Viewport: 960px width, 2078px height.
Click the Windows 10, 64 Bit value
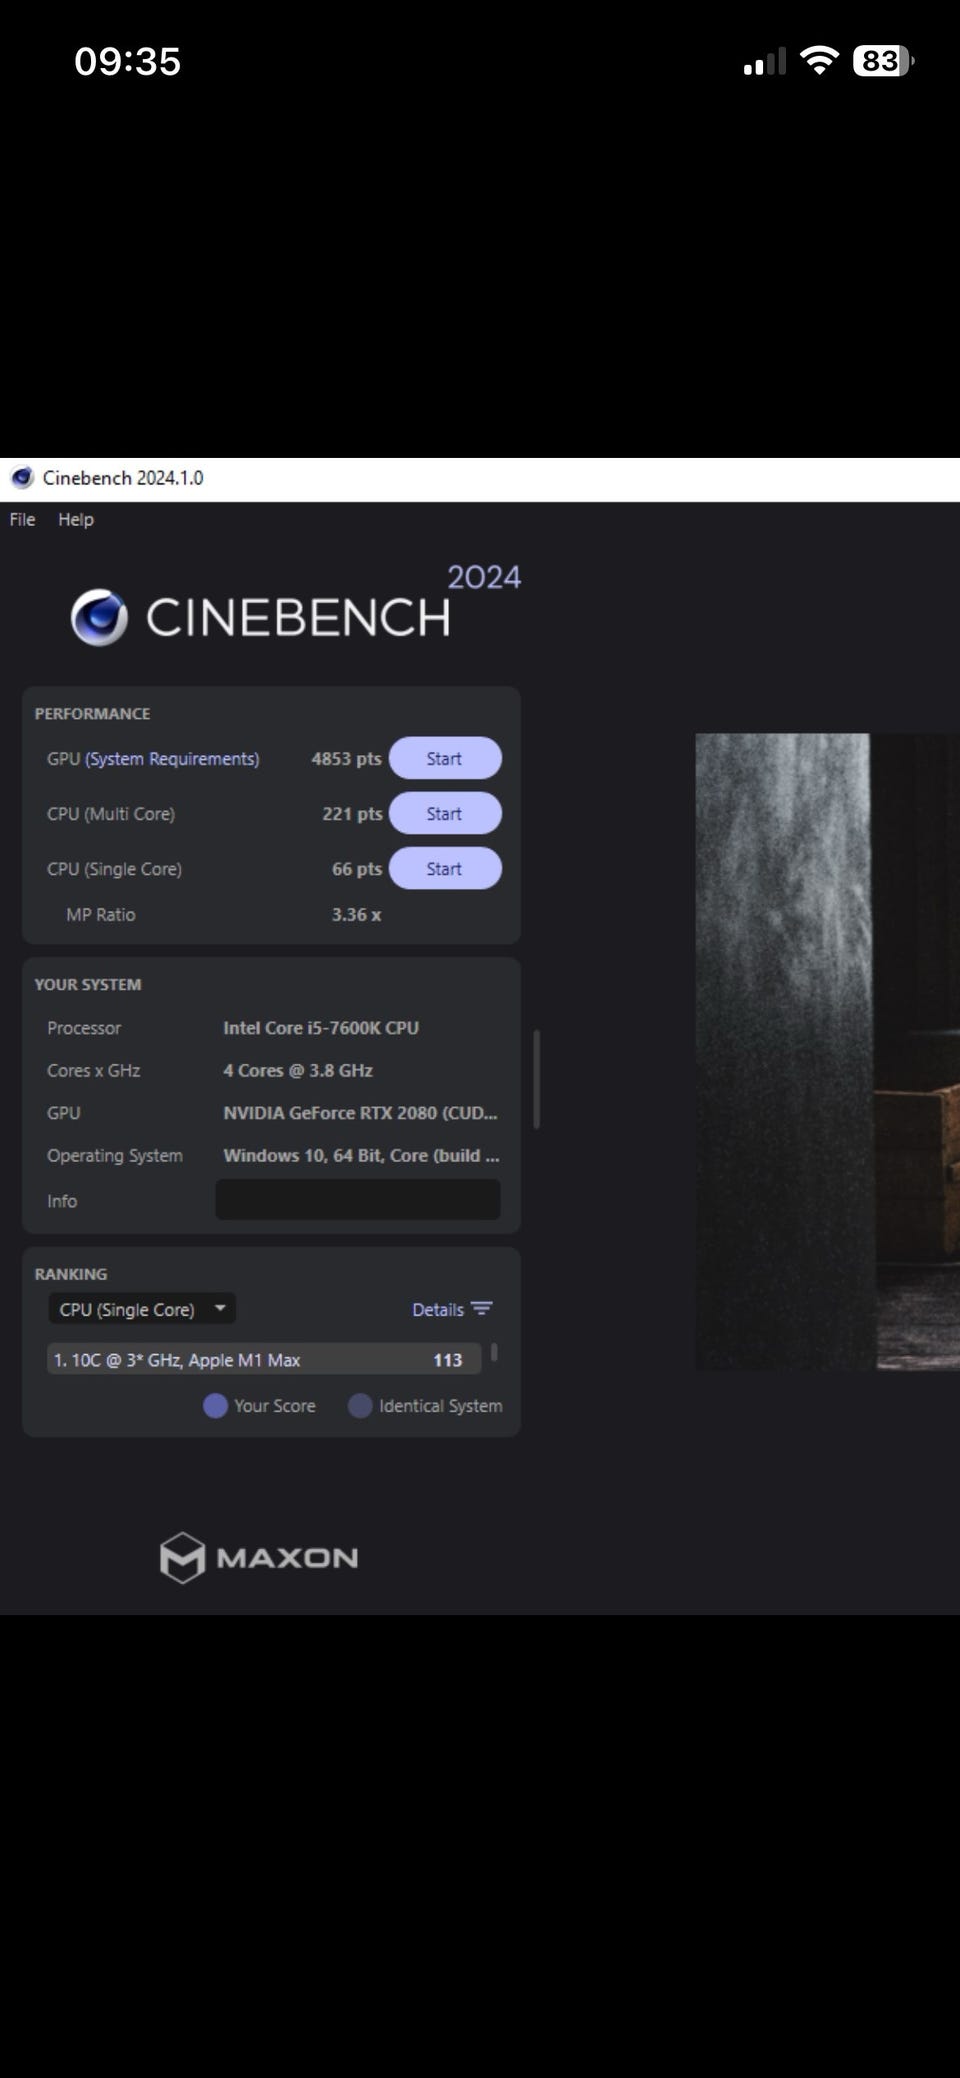(361, 1156)
